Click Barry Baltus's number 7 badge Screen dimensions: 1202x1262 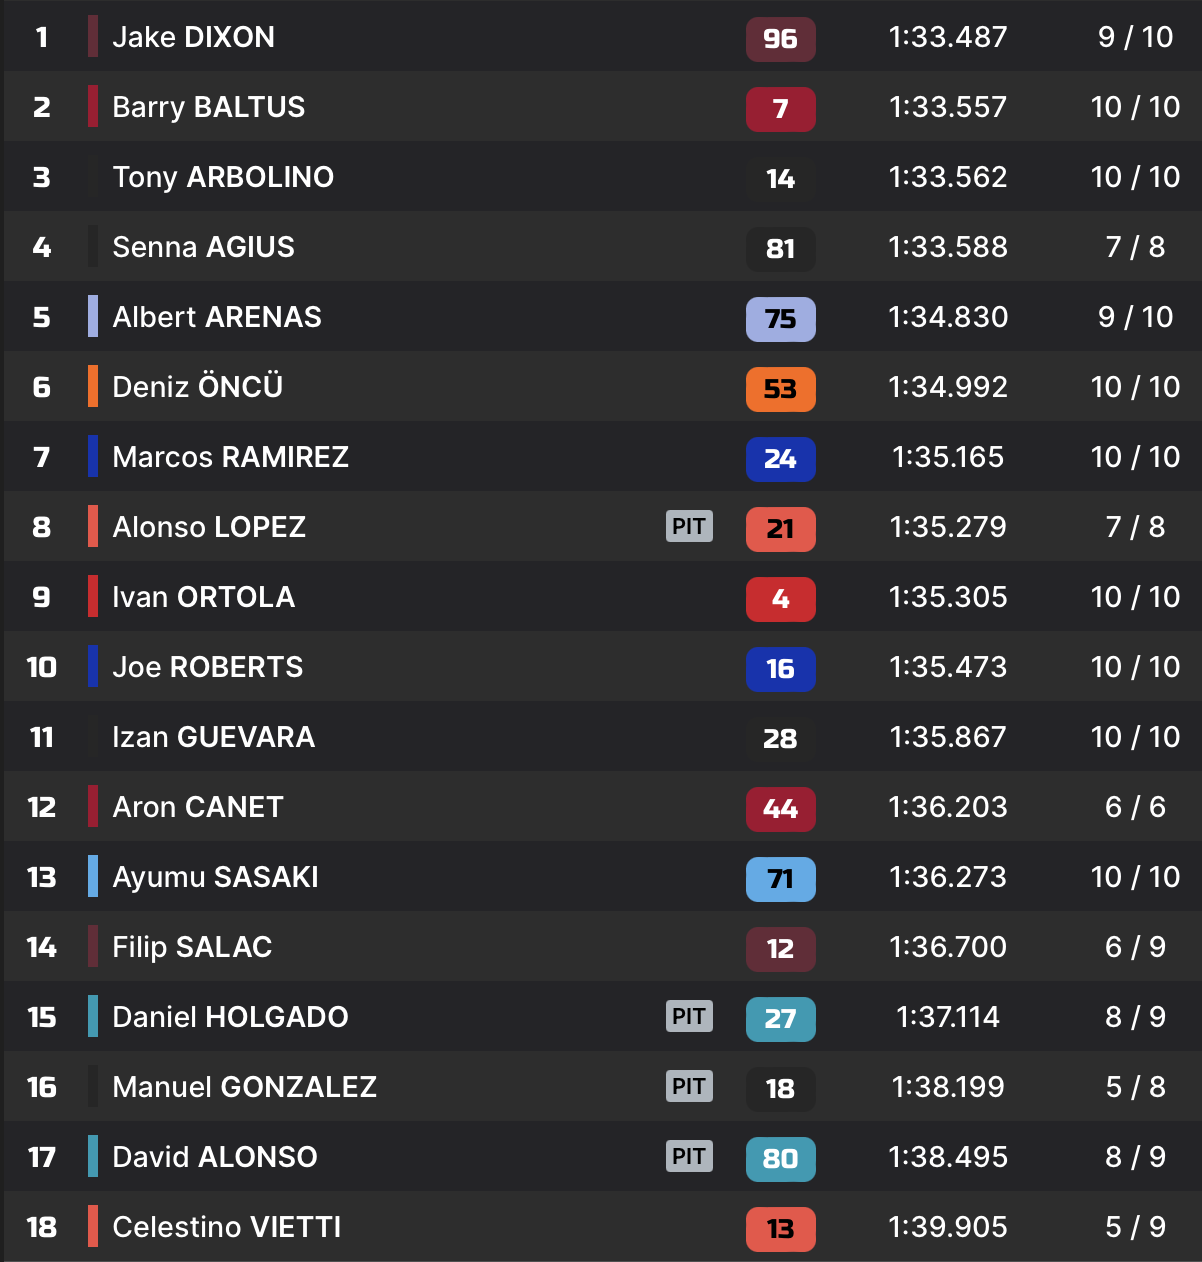[780, 109]
